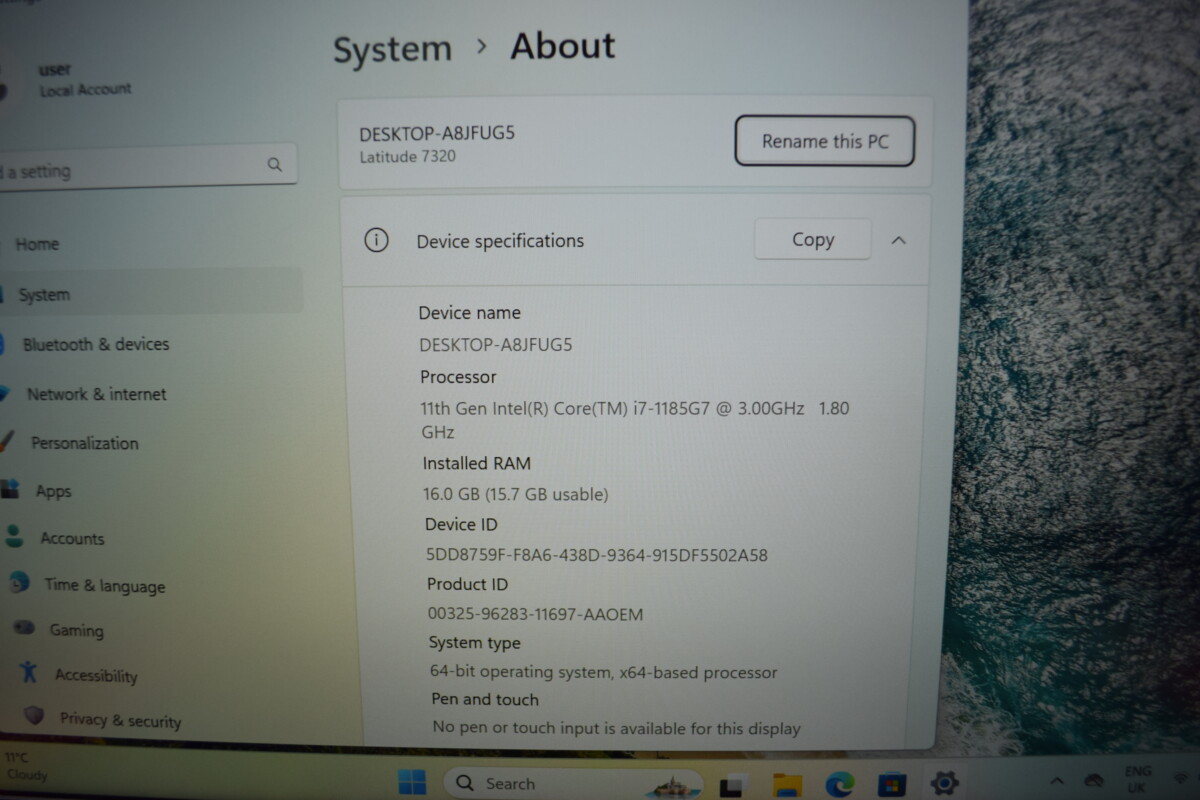Launch File Explorer from the taskbar
This screenshot has width=1200, height=800.
787,785
